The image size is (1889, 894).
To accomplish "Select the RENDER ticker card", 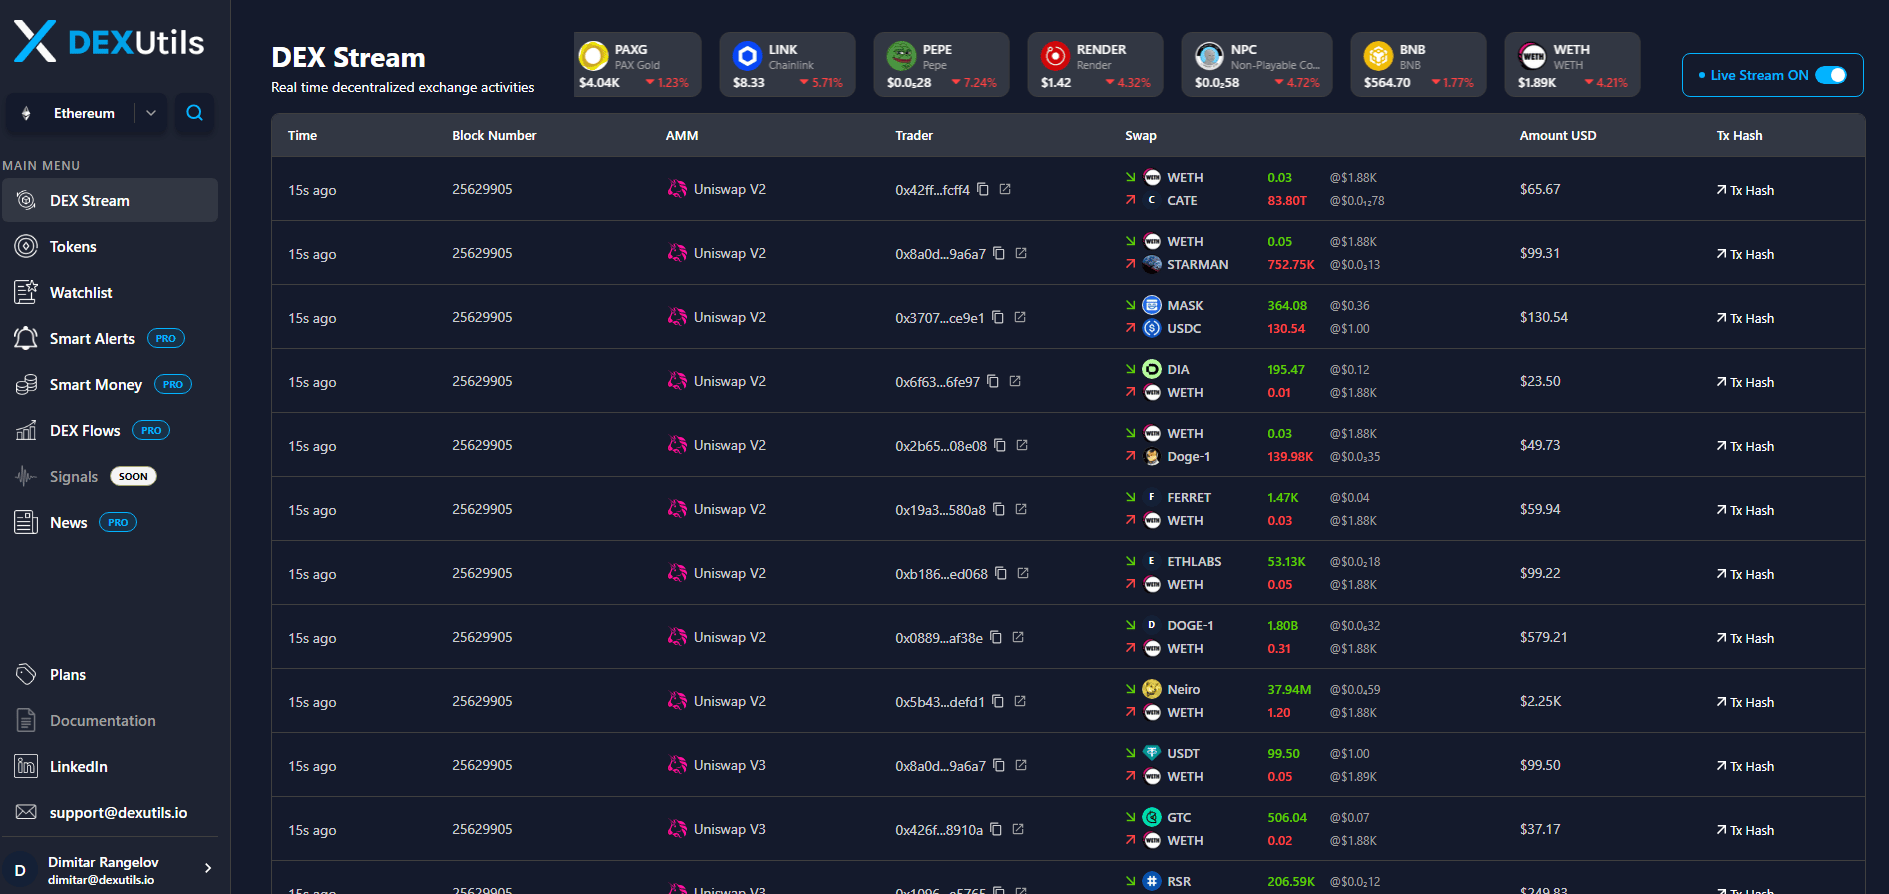I will 1095,65.
